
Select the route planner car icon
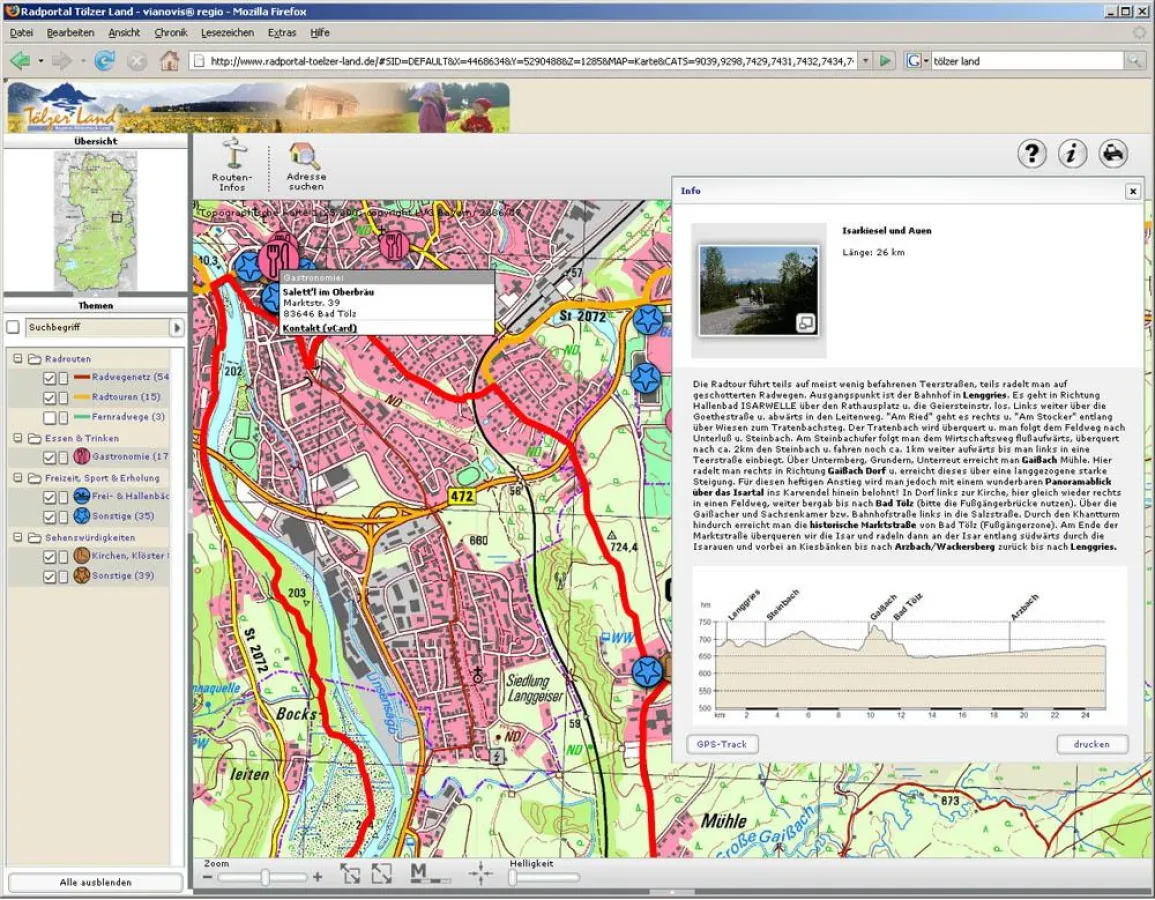point(1112,153)
